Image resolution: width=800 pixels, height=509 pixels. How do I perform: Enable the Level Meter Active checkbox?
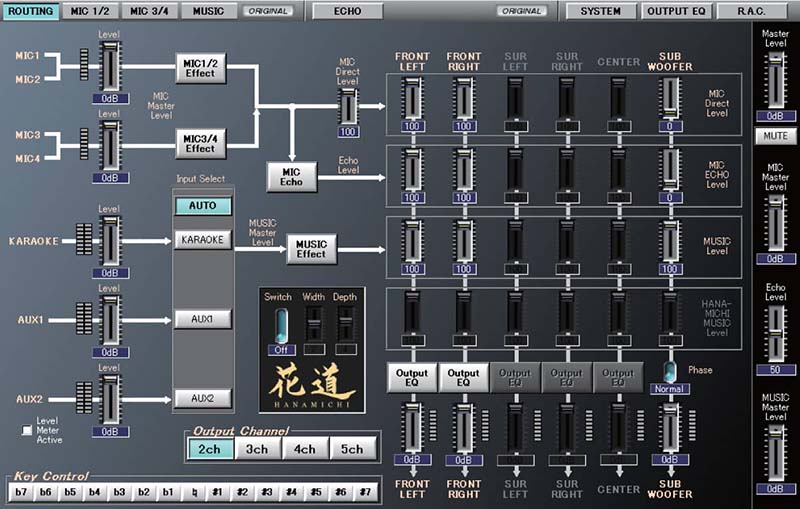tap(27, 430)
